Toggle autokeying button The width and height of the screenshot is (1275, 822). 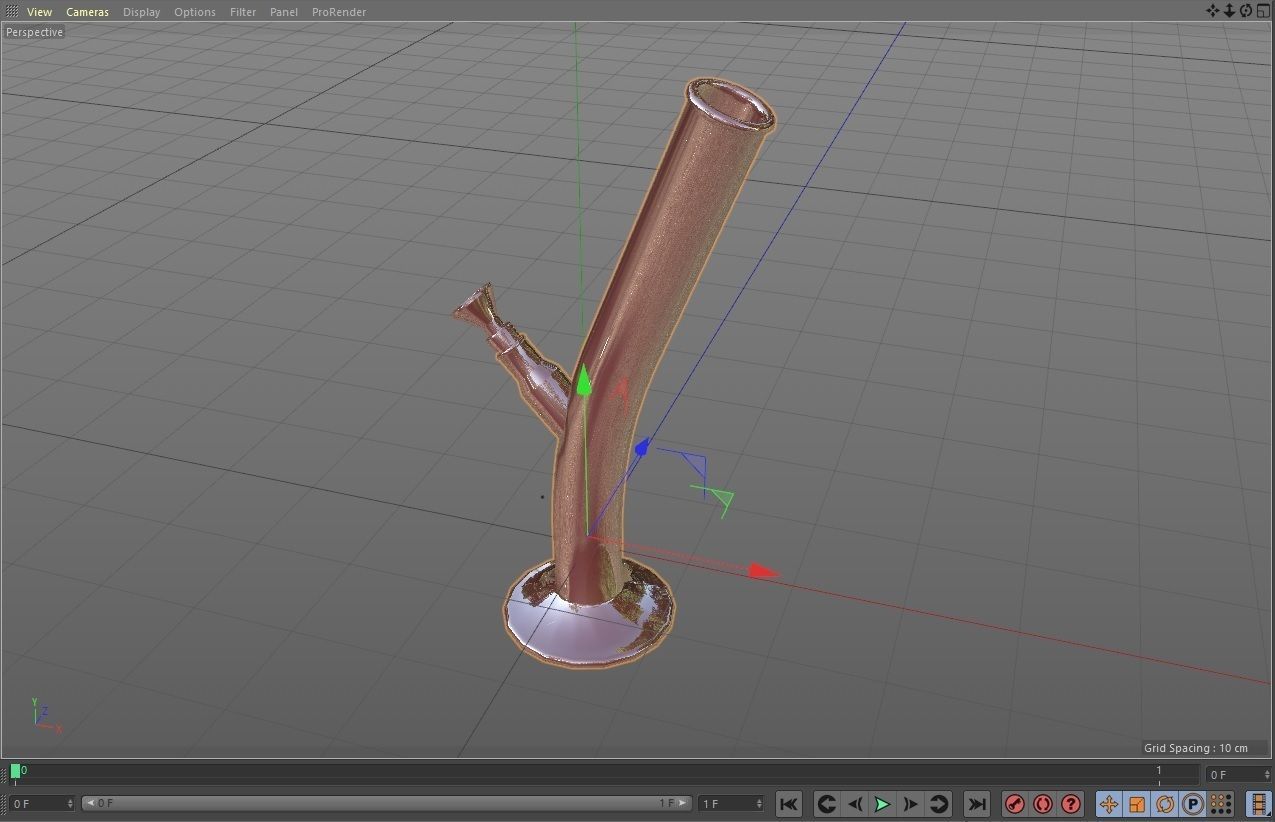1043,804
